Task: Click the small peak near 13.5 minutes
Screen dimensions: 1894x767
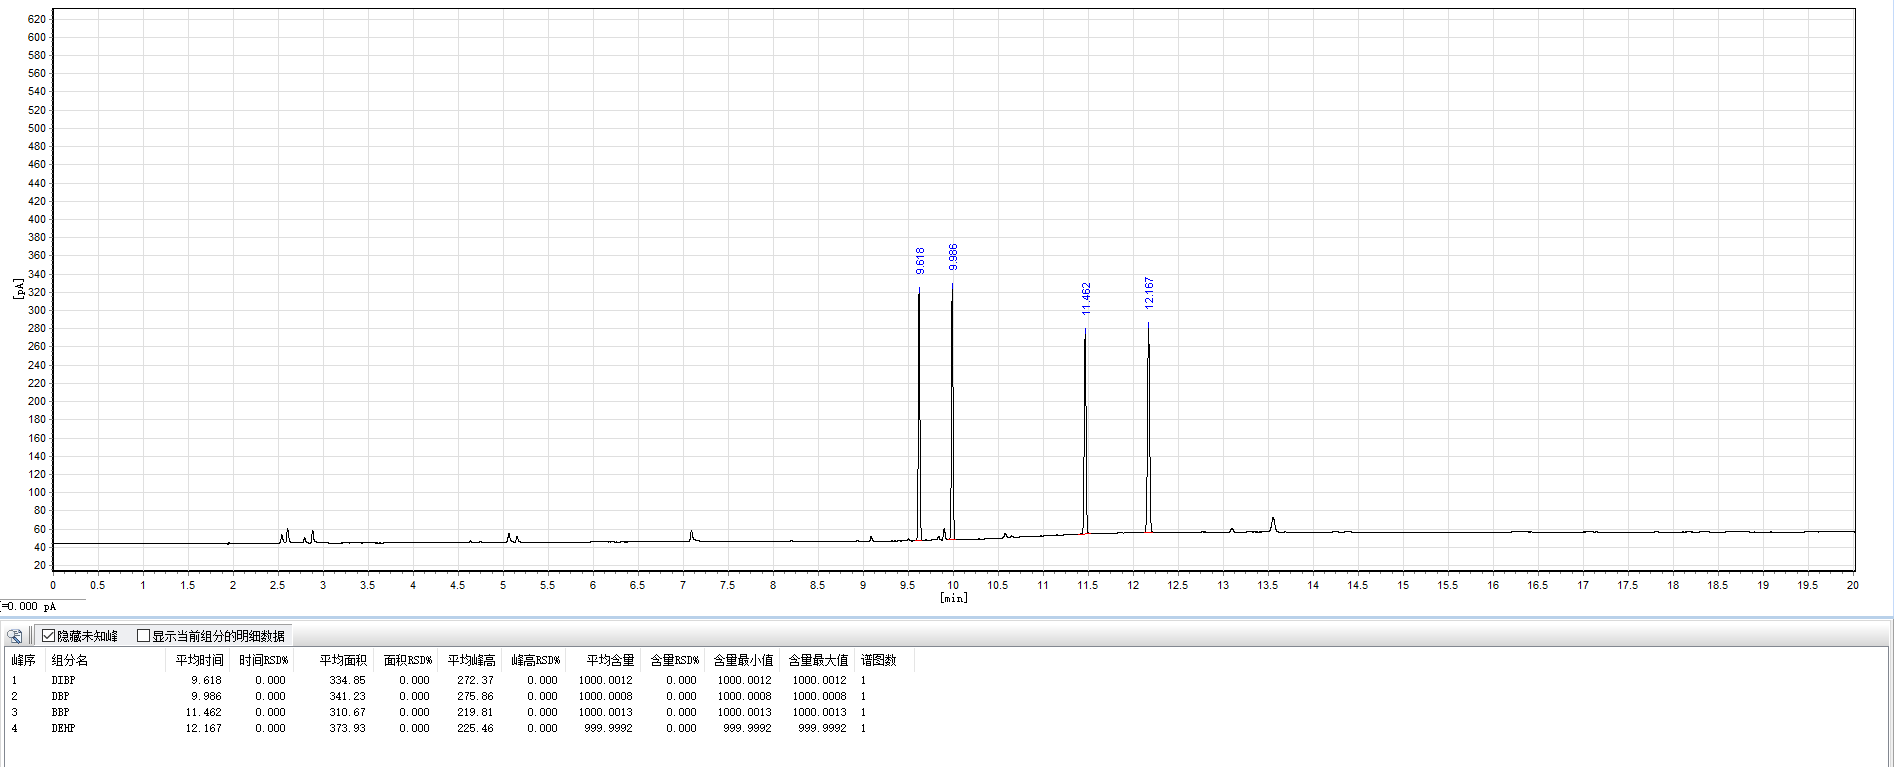Action: (1273, 524)
